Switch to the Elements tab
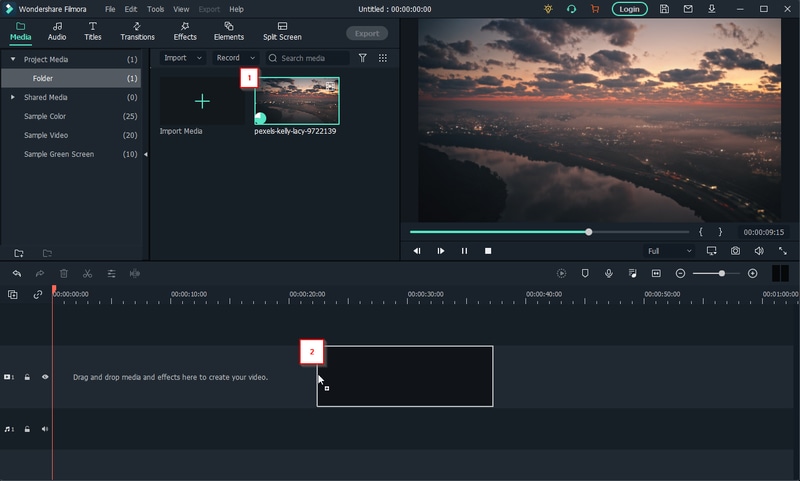Screen dimensions: 800x481 click(229, 31)
